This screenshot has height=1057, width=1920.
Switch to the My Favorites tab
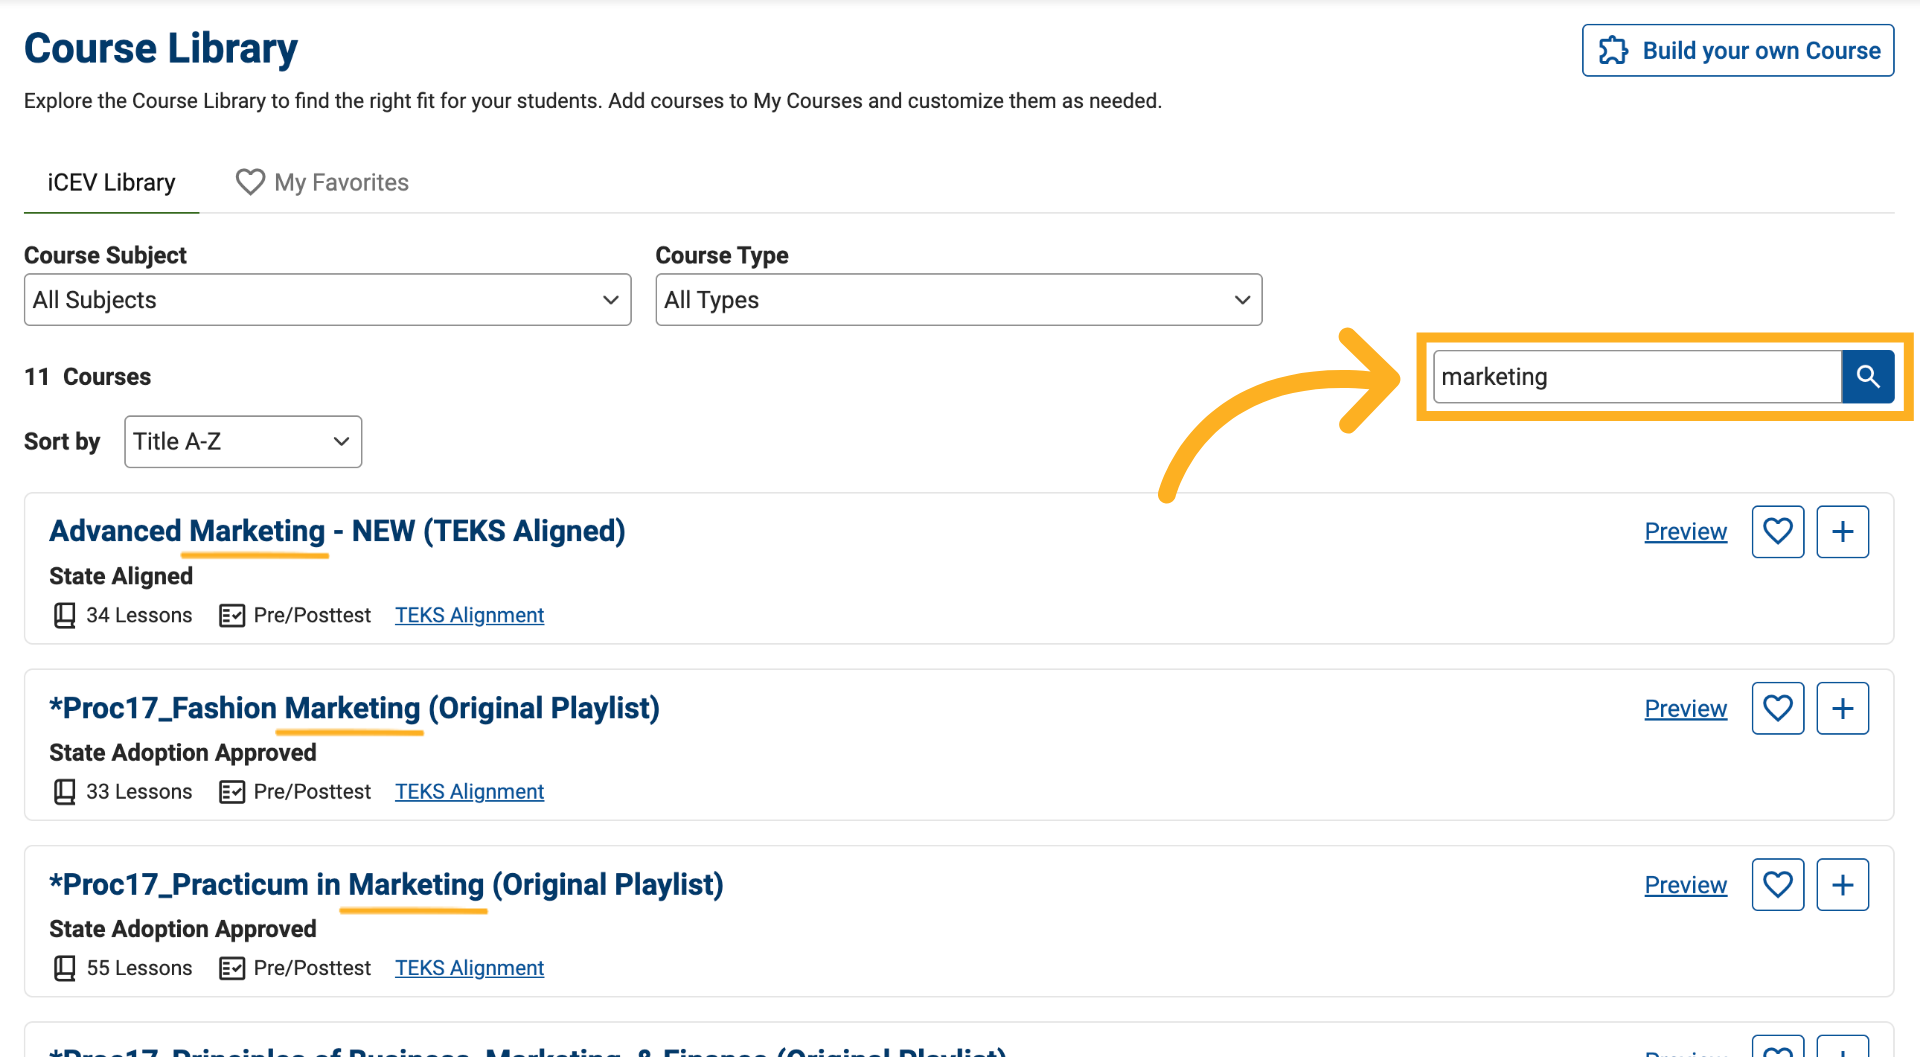click(322, 182)
